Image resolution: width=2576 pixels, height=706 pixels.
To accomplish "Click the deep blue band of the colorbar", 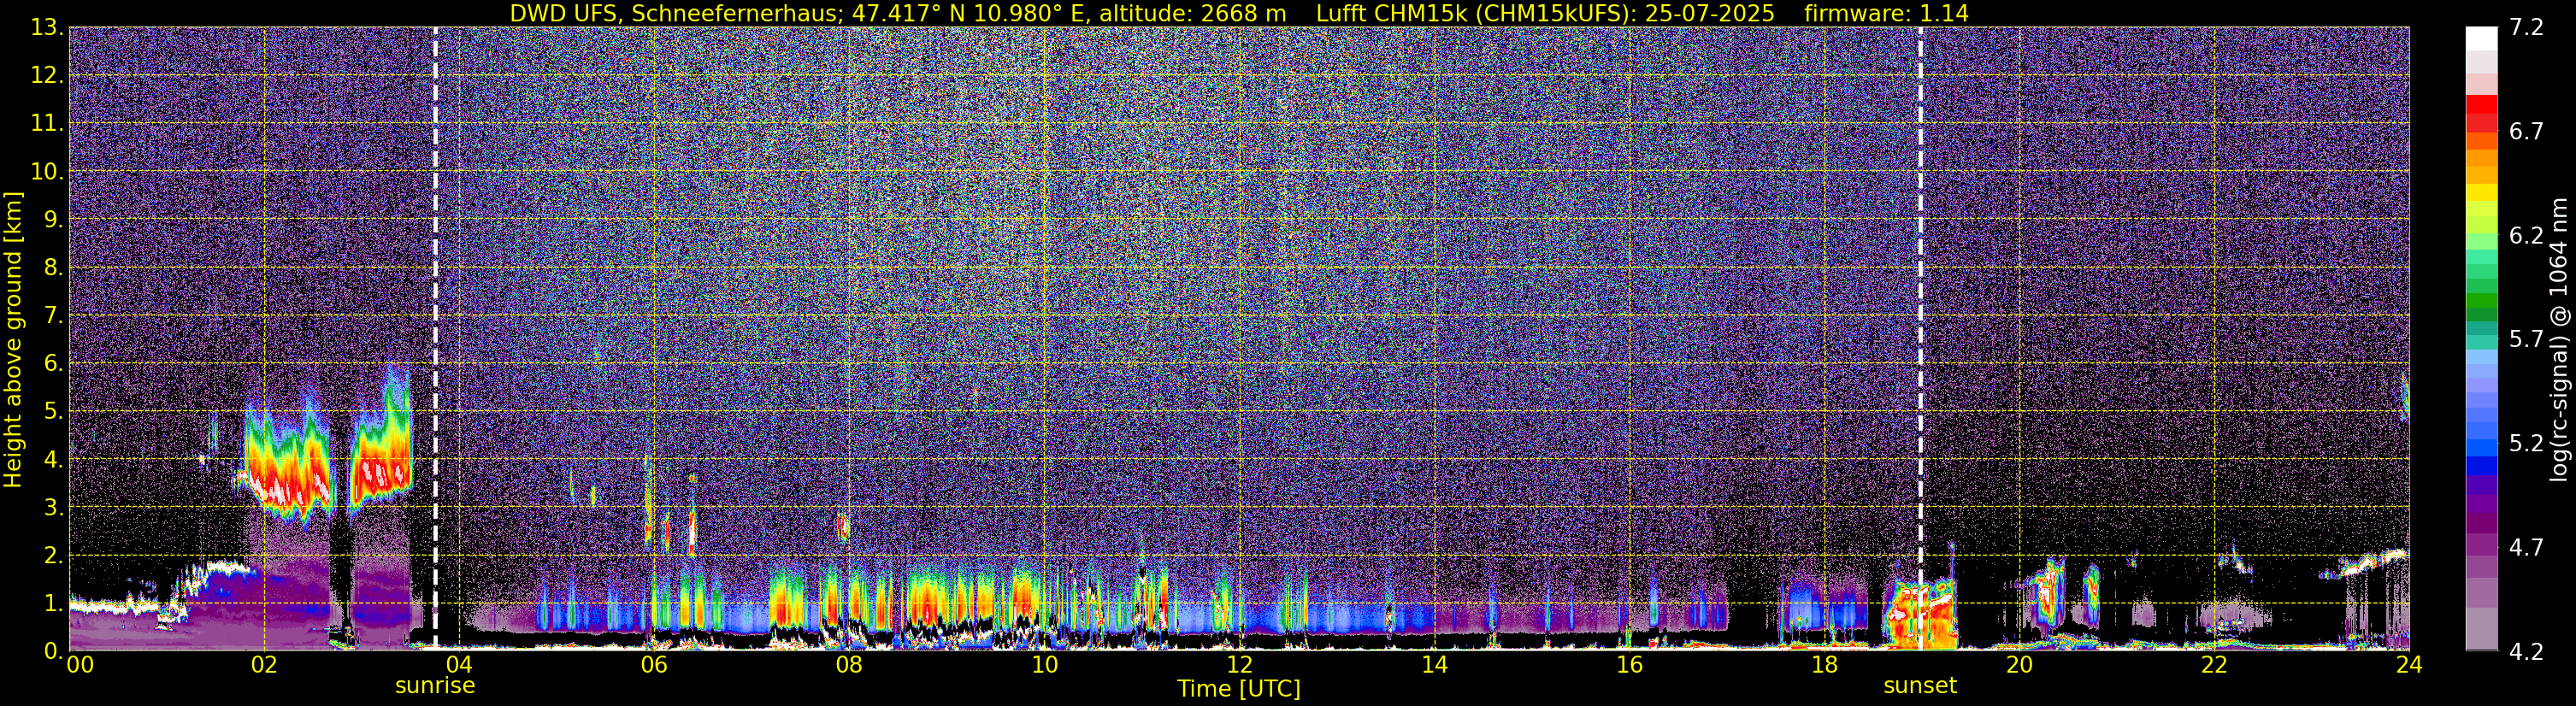I will coord(2482,464).
